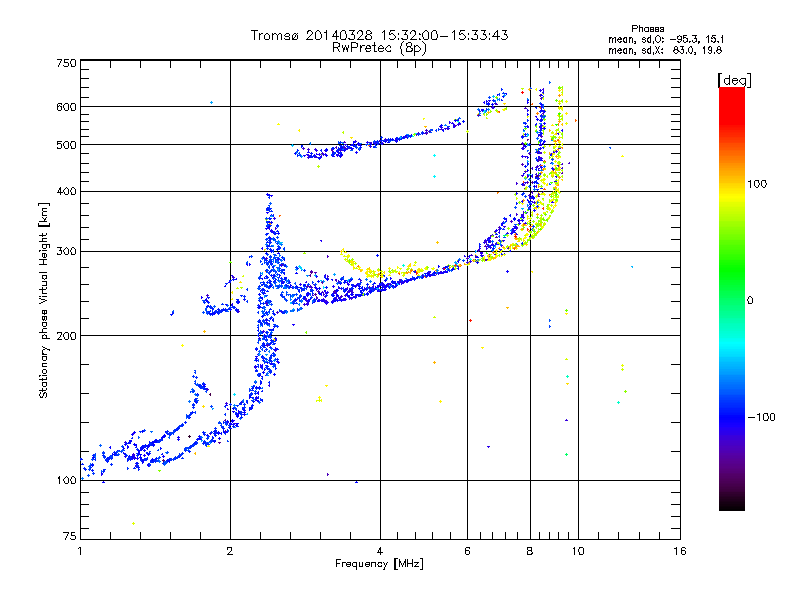Click the 'RwPretec (8p)' subtitle
800x600 pixels.
[x=379, y=48]
